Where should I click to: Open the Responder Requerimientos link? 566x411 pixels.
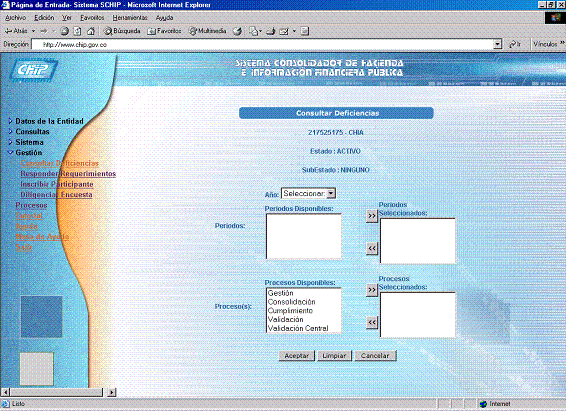(68, 174)
